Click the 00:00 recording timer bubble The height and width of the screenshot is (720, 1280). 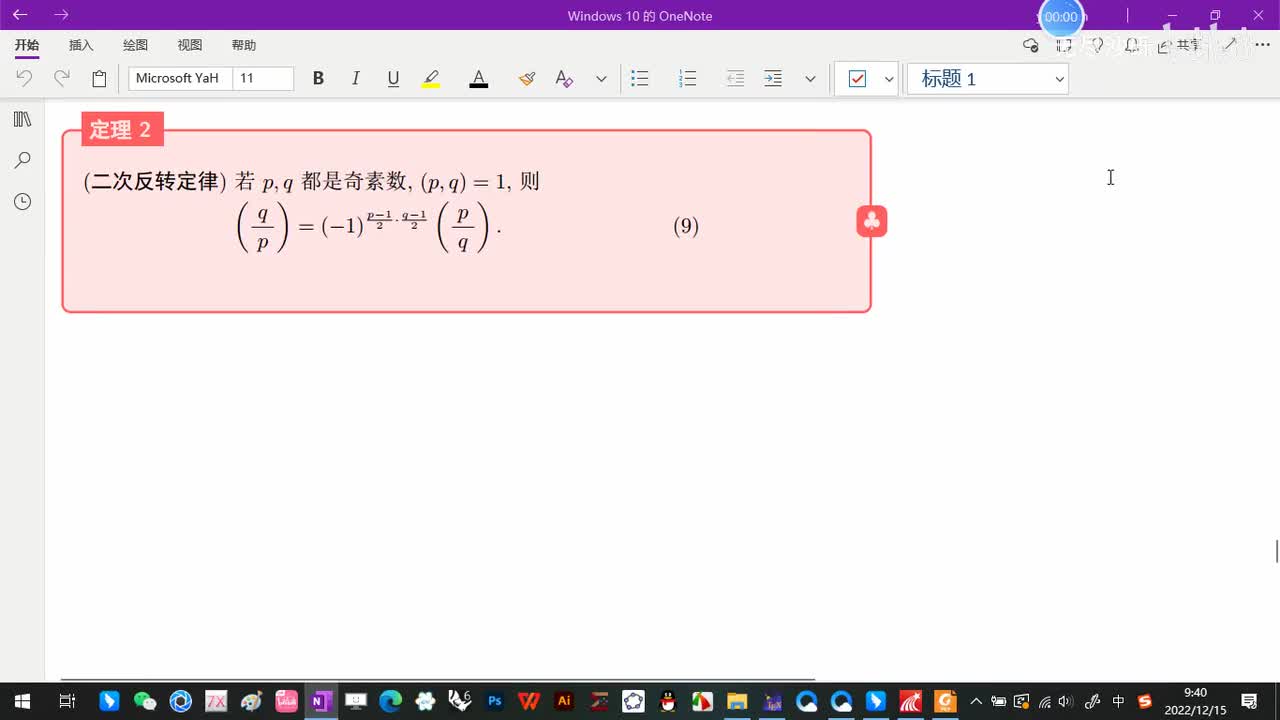pyautogui.click(x=1061, y=17)
